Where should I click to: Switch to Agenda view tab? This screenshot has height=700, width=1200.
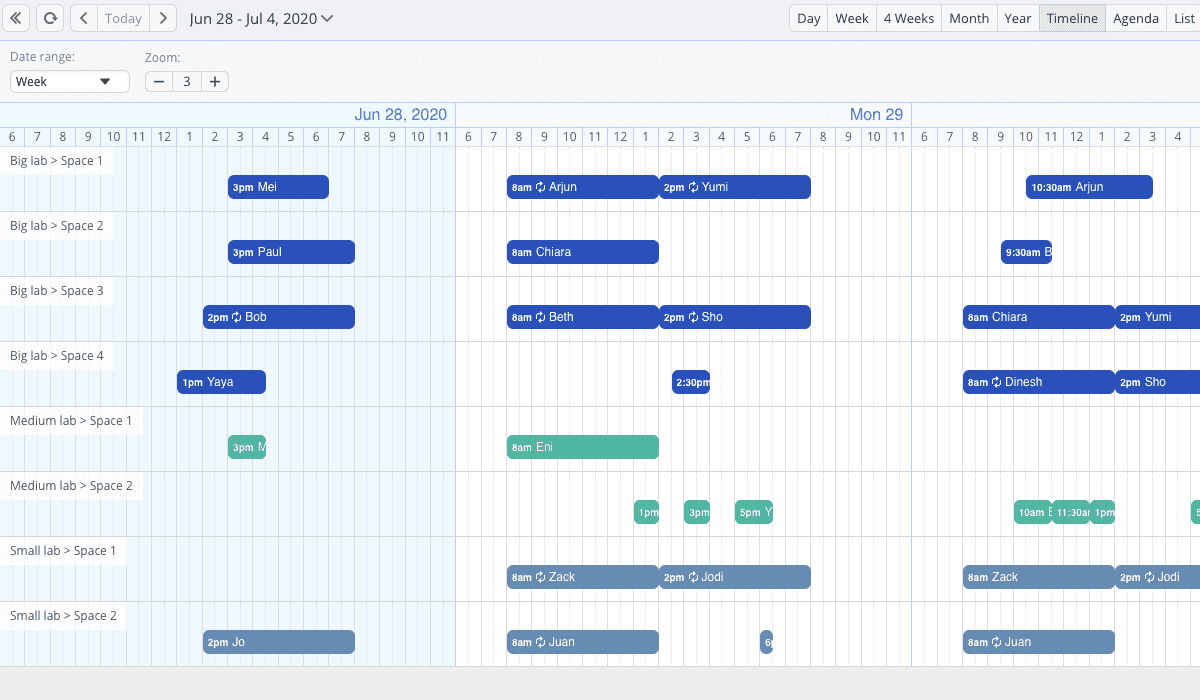tap(1135, 18)
